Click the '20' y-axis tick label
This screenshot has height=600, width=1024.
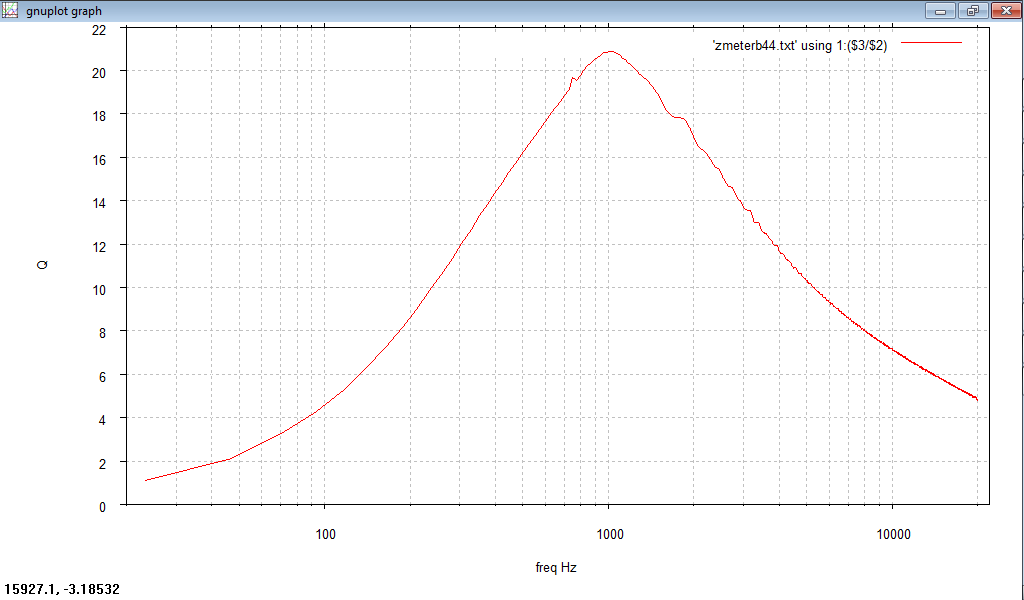(99, 73)
